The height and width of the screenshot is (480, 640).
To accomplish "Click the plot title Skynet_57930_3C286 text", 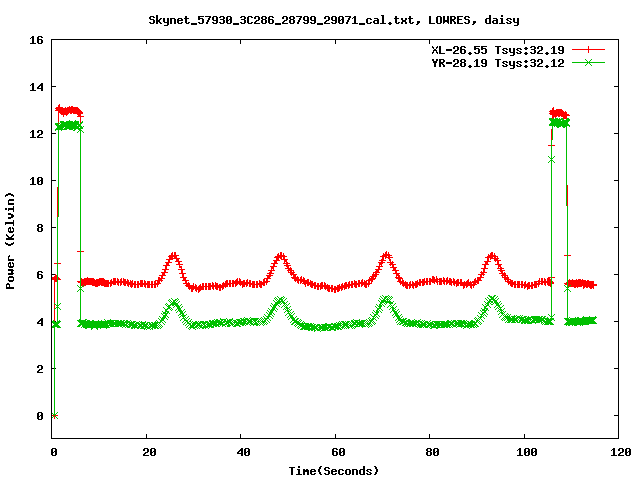I will point(334,20).
